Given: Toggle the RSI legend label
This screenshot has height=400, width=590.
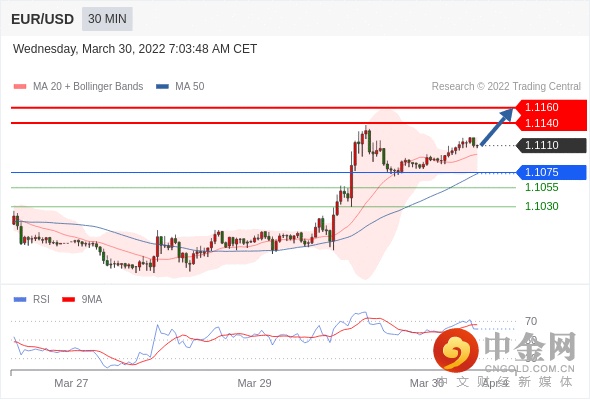Looking at the screenshot, I should coord(41,299).
